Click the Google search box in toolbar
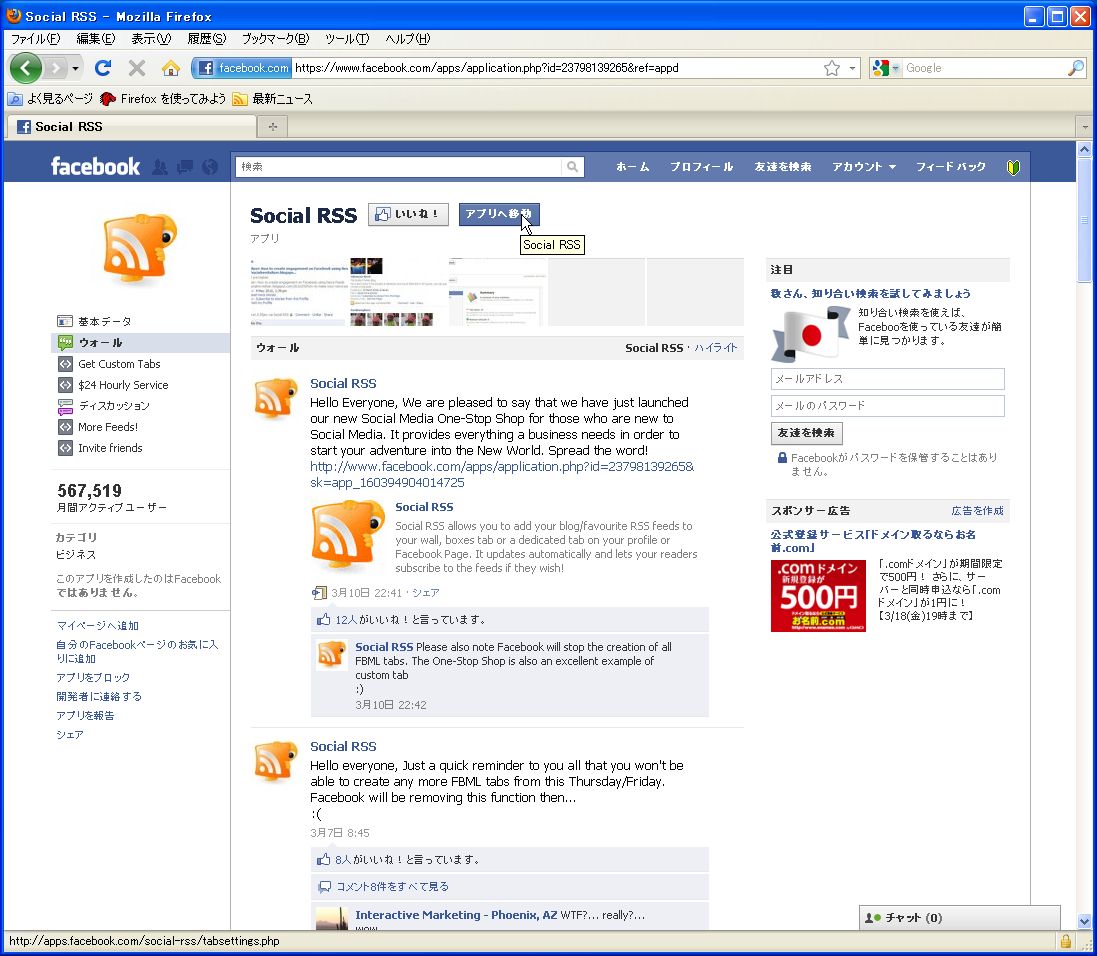This screenshot has width=1097, height=956. pyautogui.click(x=984, y=68)
